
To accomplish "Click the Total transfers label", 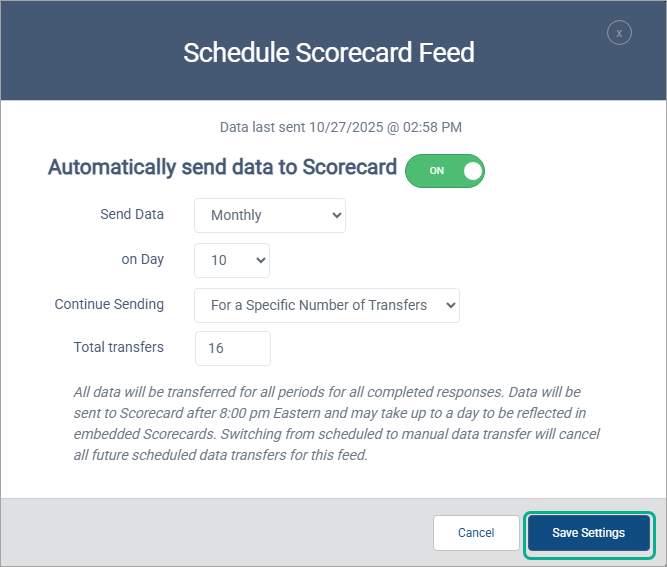I will (119, 347).
